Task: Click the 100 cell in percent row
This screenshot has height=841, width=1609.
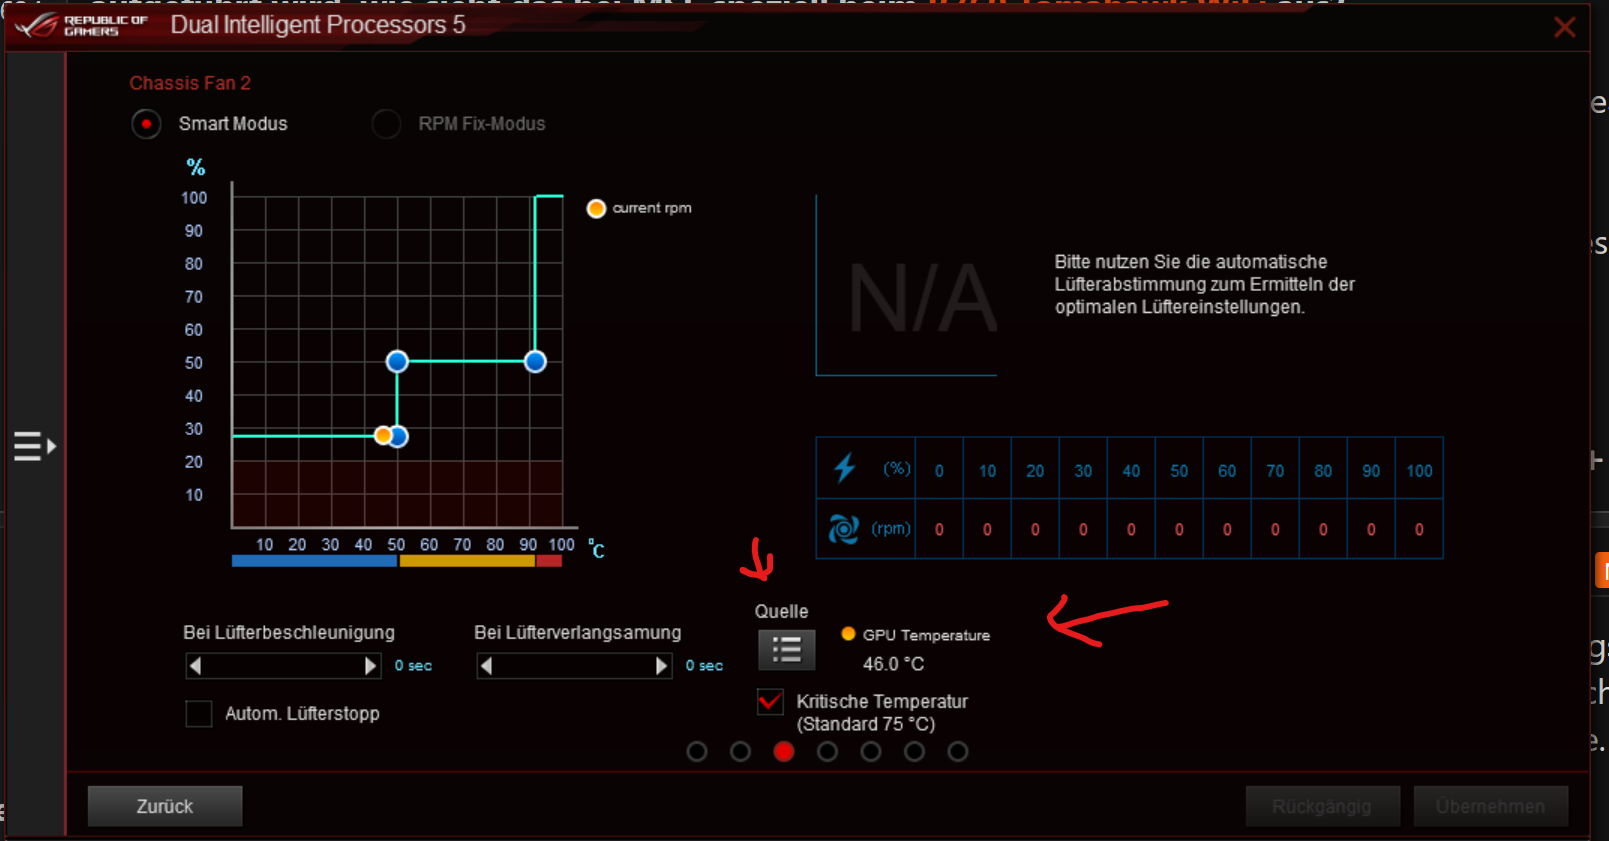Action: point(1419,471)
